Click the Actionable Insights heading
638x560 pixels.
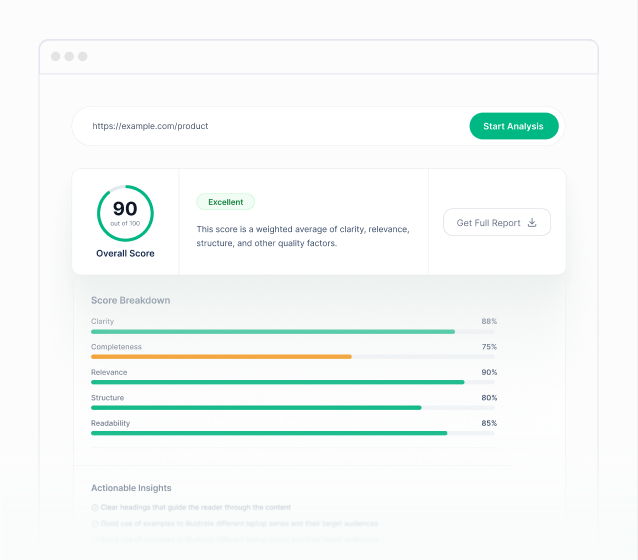[131, 488]
